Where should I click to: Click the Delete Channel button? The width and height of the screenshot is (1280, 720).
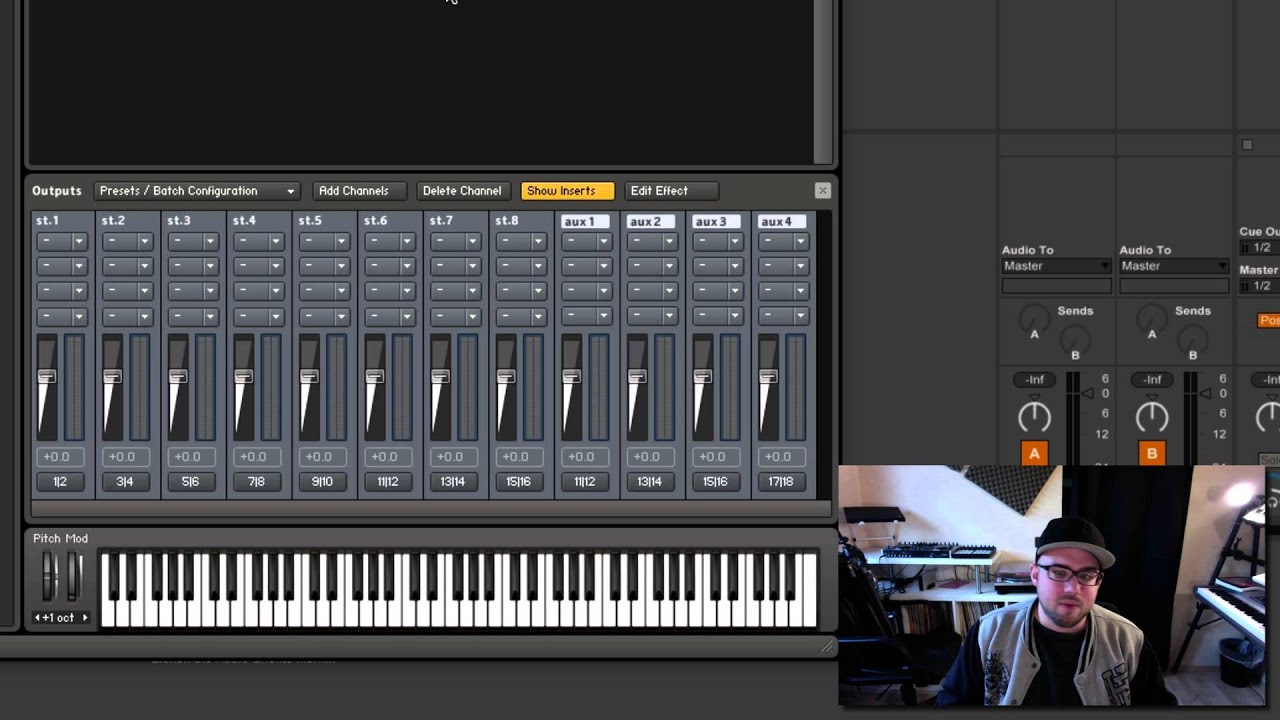(x=462, y=191)
